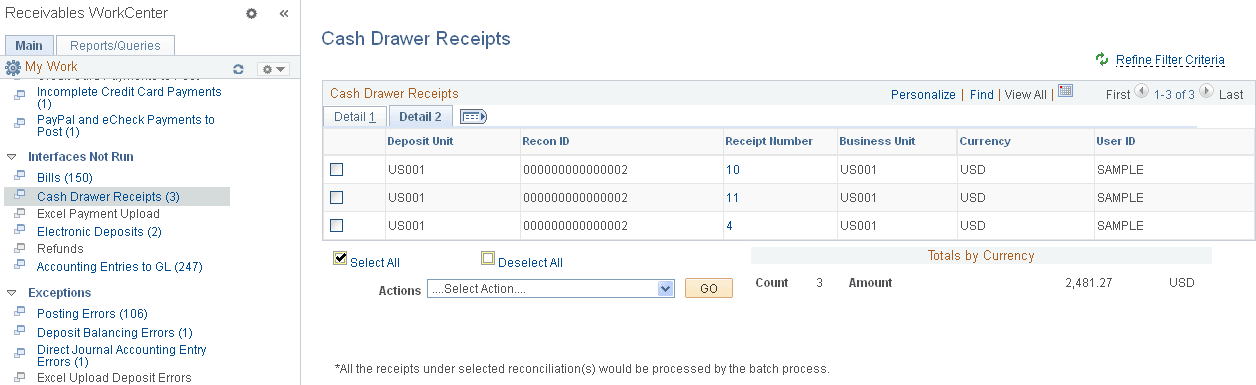Click Refine Filter Criteria link
1256x385 pixels.
point(1170,60)
